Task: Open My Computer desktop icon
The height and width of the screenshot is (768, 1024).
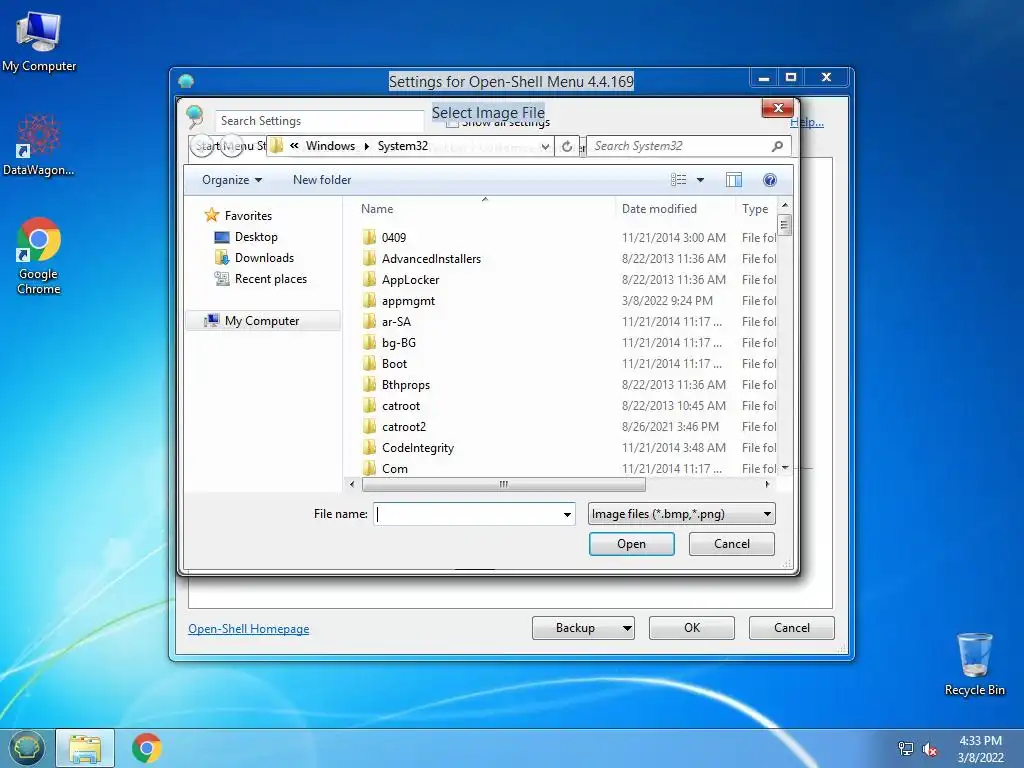Action: click(39, 42)
